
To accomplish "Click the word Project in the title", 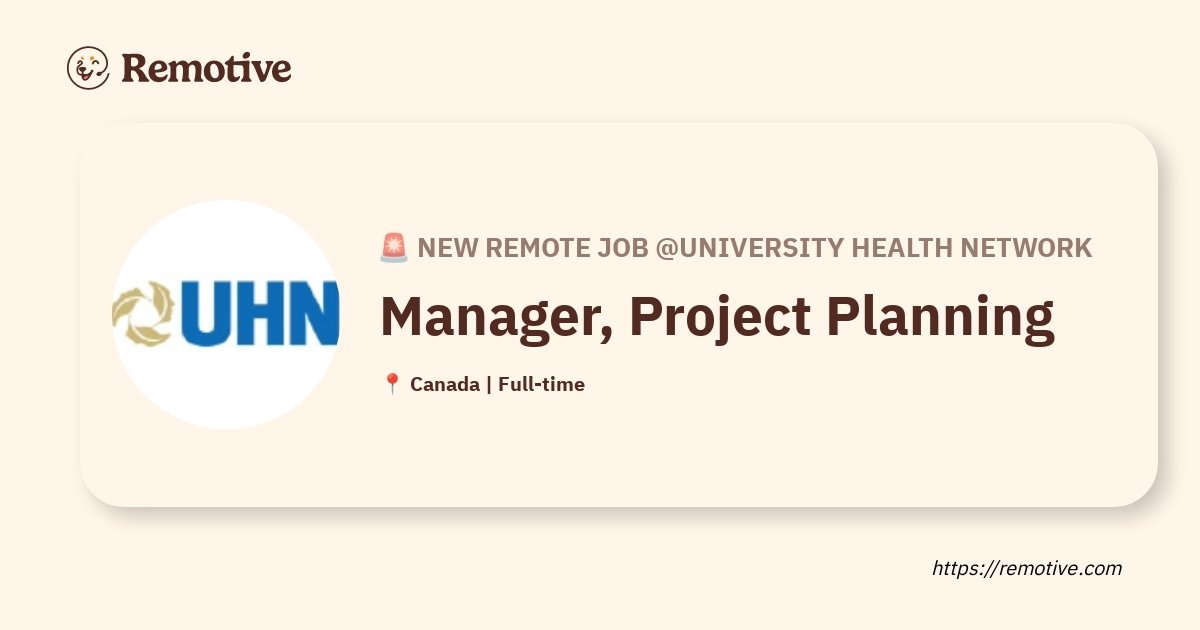I will click(719, 317).
